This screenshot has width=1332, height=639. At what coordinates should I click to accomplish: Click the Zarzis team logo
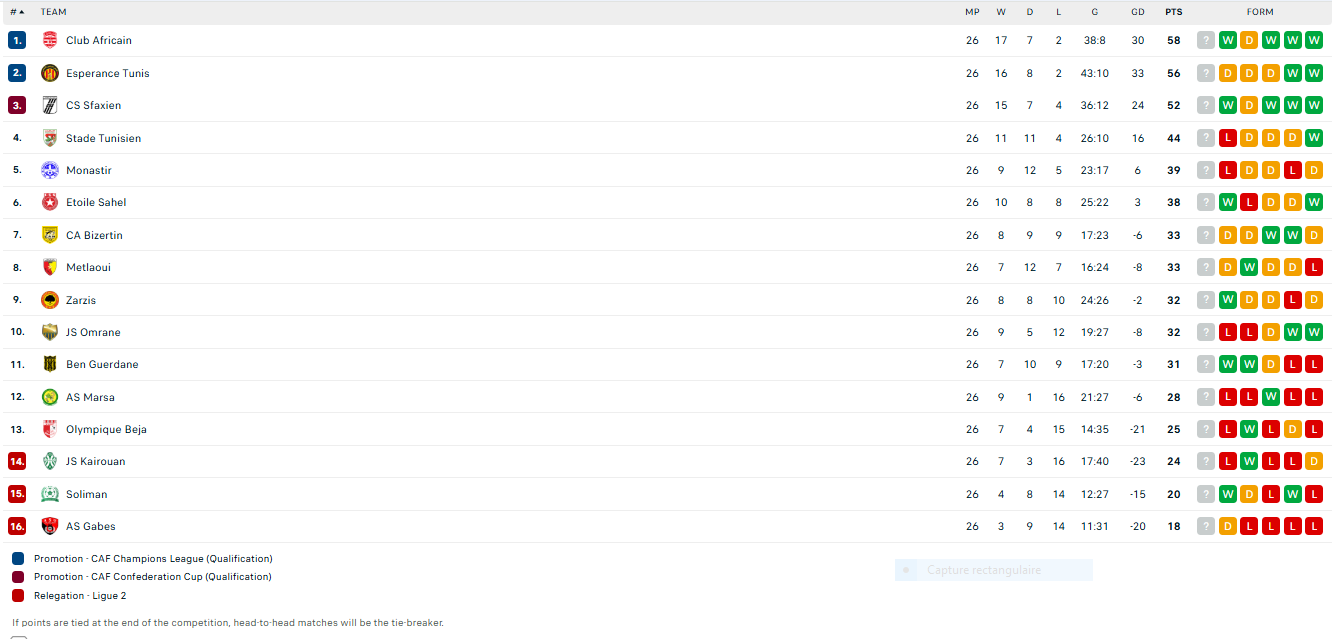coord(50,300)
